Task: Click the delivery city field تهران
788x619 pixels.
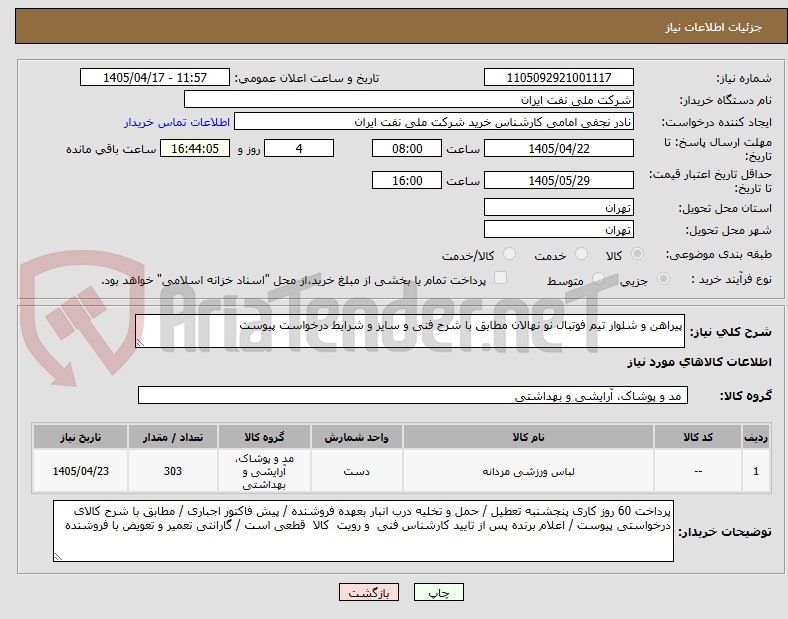Action: coord(558,230)
